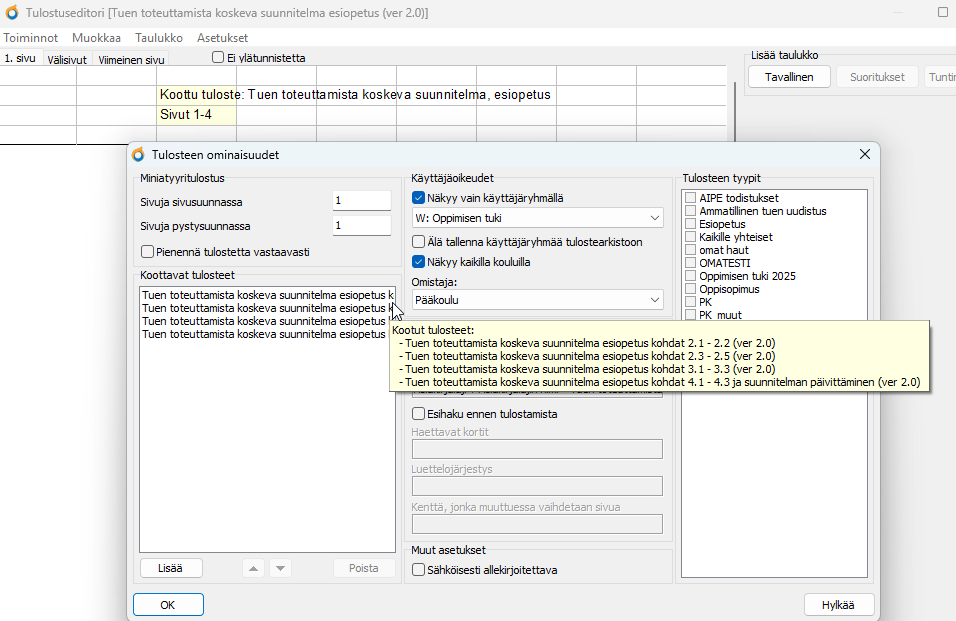956x621 pixels.
Task: Click Tavallinen table button
Action: coord(789,77)
